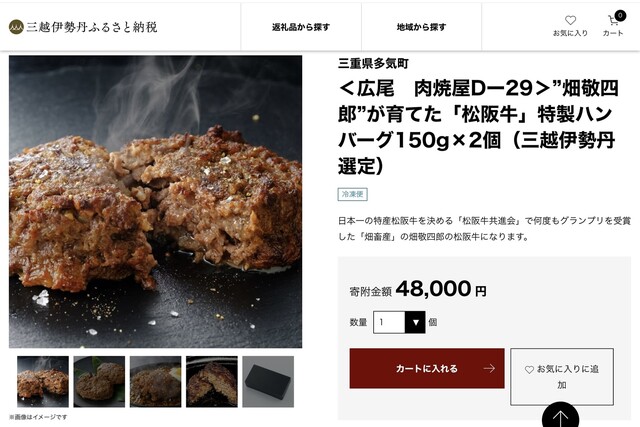Screen dimensions: 640x427
Task: Select the first hamburger thumbnail with steam
Action: coord(43,382)
